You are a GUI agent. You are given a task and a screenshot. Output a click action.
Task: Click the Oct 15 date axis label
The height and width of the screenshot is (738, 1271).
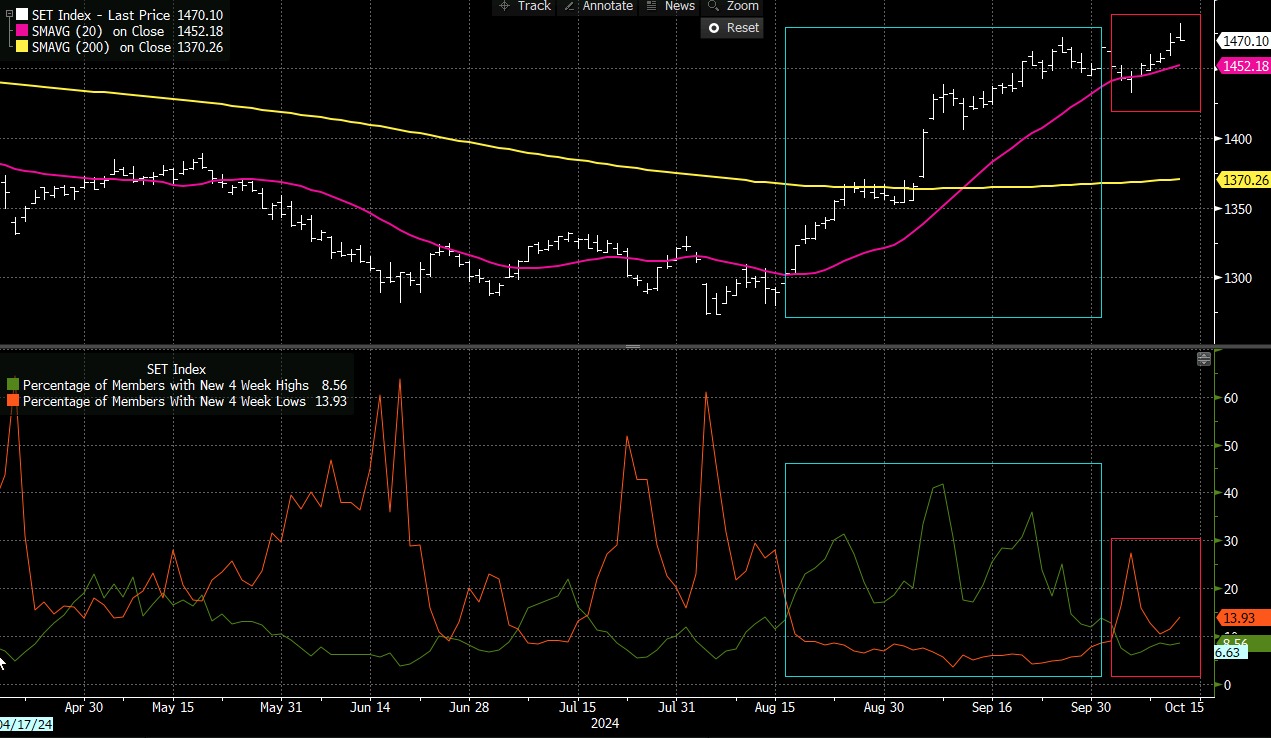(1183, 707)
